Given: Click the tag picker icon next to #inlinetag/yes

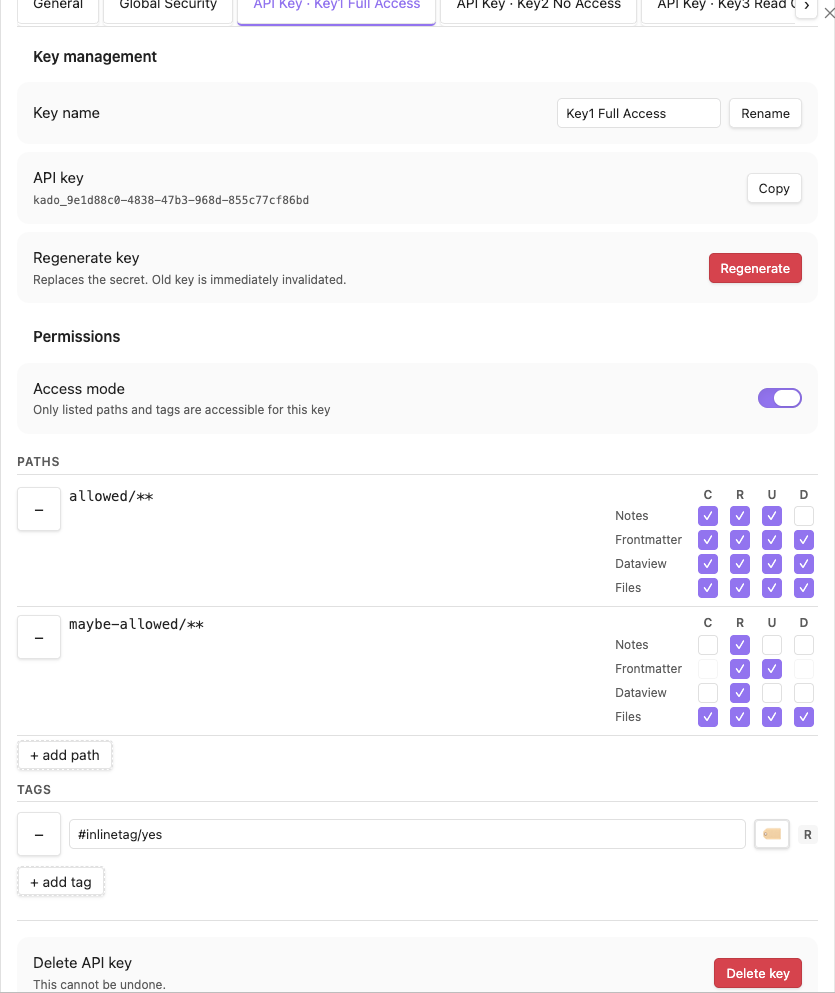Looking at the screenshot, I should (772, 834).
